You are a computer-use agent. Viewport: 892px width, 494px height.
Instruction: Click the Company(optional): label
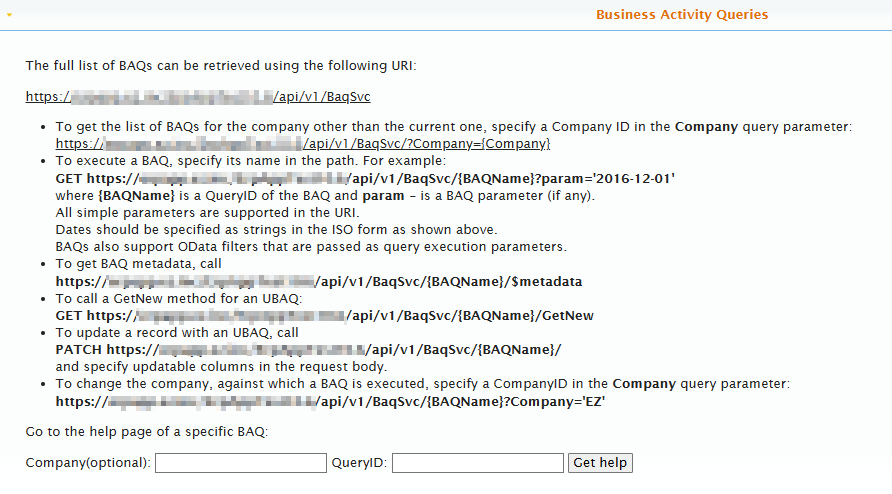coord(88,463)
